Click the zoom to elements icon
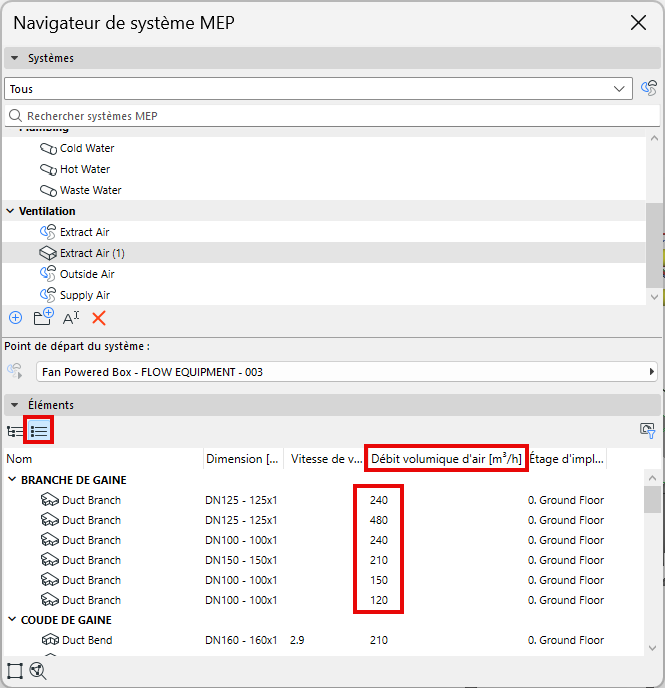This screenshot has height=688, width=665. tap(38, 671)
